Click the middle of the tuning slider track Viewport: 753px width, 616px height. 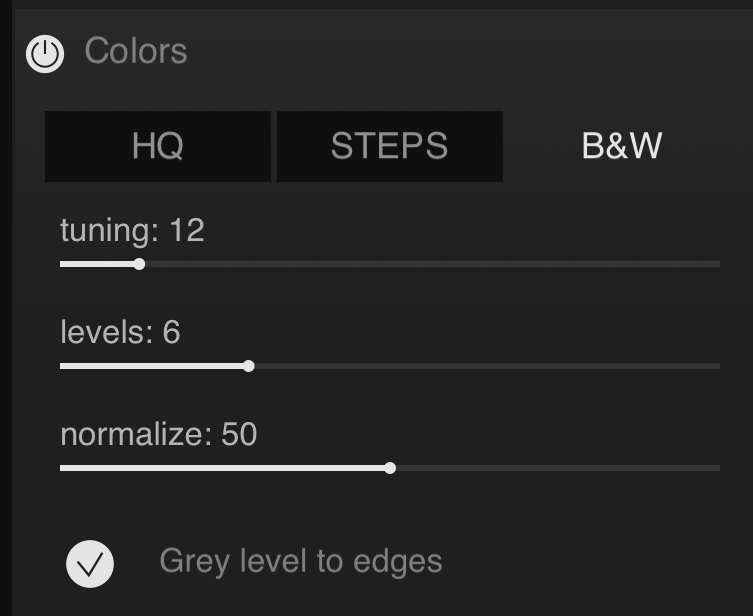pyautogui.click(x=390, y=264)
